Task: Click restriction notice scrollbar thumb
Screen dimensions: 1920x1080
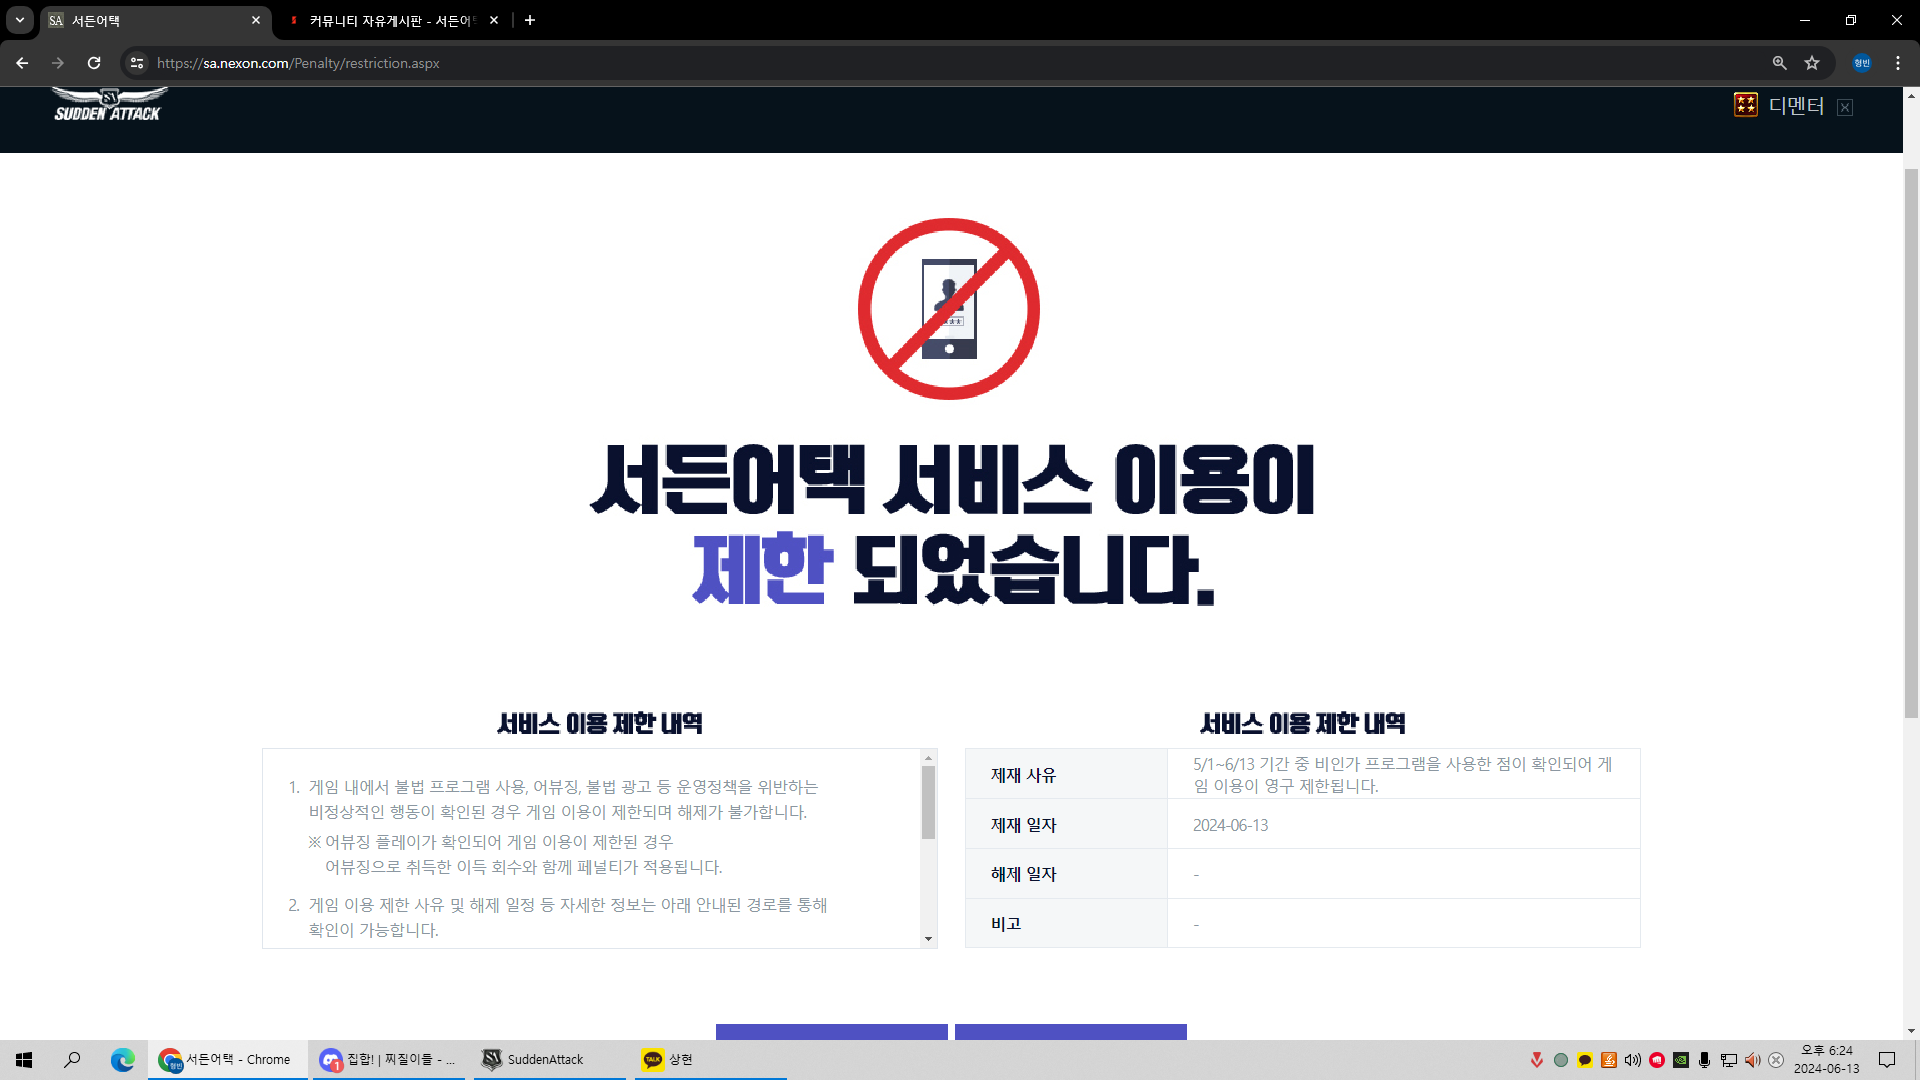Action: pos(928,802)
